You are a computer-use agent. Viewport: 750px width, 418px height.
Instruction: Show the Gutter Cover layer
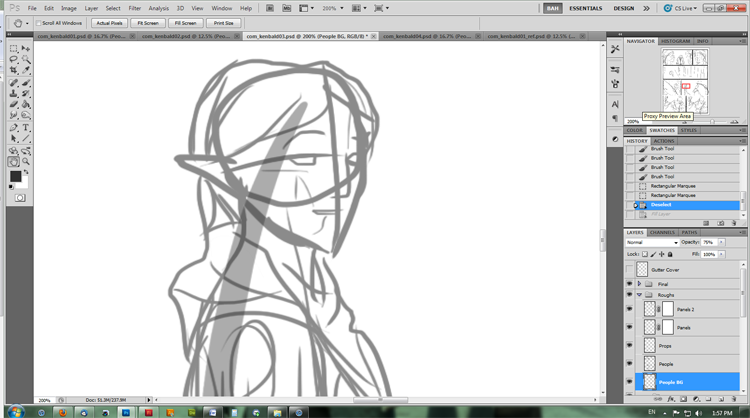click(630, 269)
